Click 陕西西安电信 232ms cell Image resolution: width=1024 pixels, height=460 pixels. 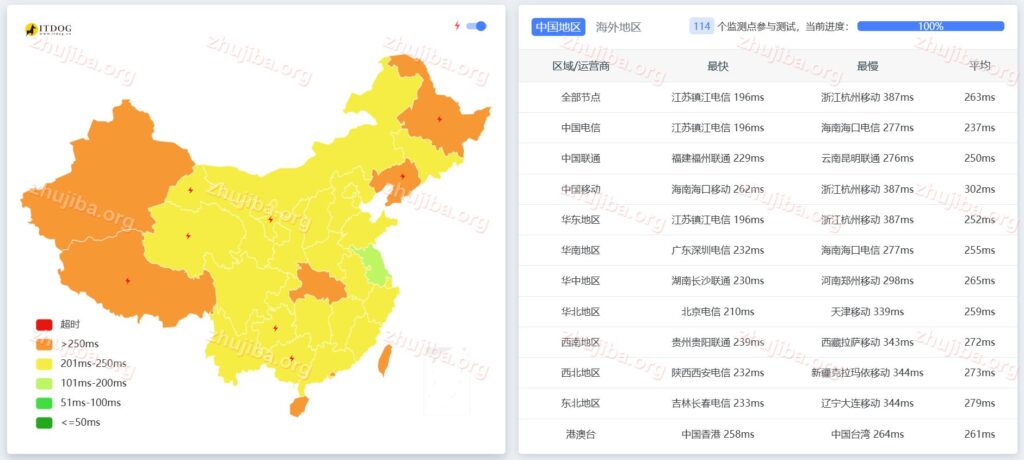coord(718,372)
